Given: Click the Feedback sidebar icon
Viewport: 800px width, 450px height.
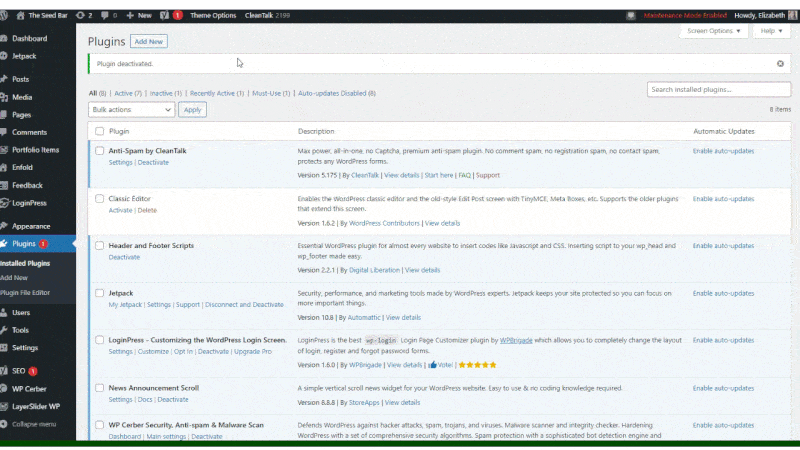Looking at the screenshot, I should pyautogui.click(x=4, y=185).
